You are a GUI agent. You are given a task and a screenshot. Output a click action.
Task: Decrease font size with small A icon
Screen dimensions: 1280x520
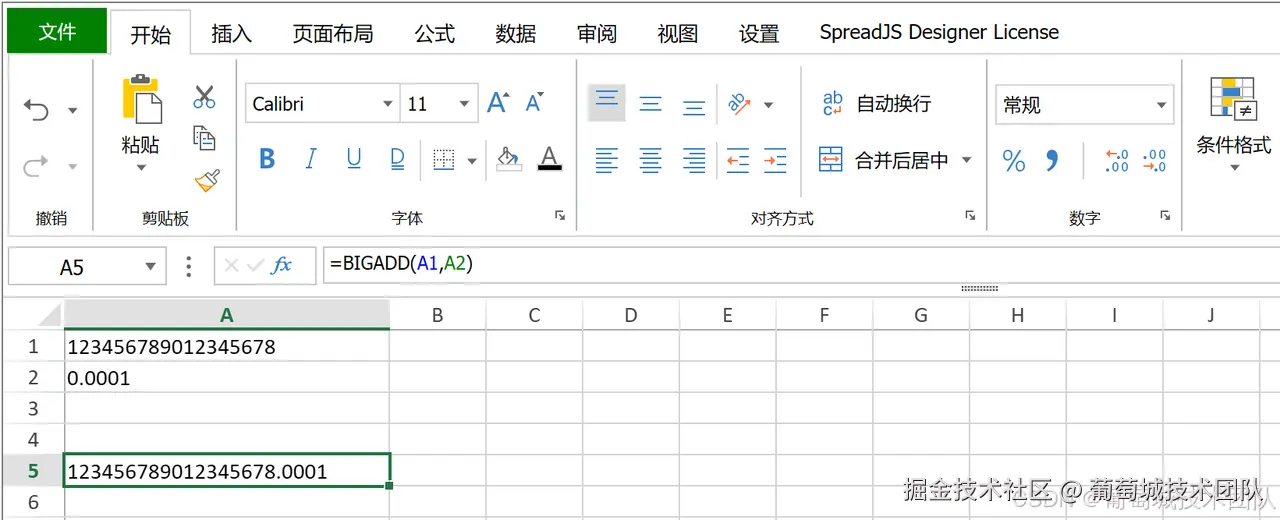pyautogui.click(x=534, y=102)
